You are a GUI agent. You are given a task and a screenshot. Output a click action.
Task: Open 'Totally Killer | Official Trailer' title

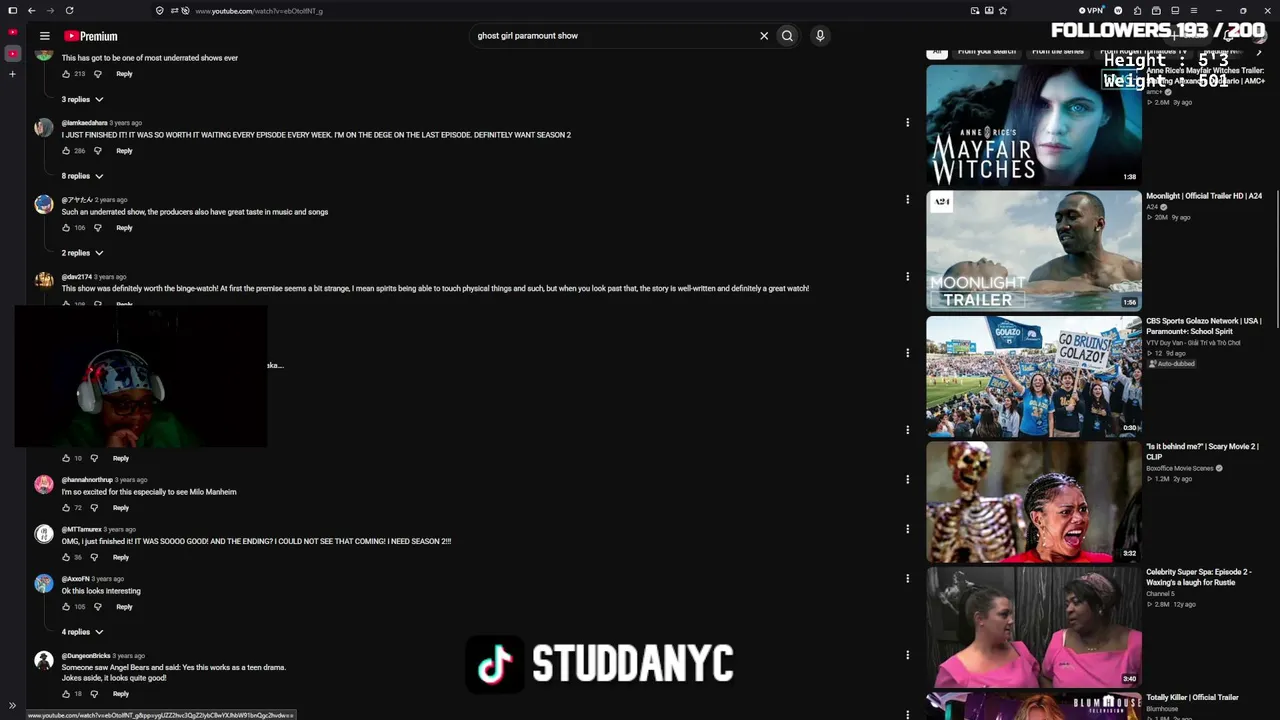1192,698
